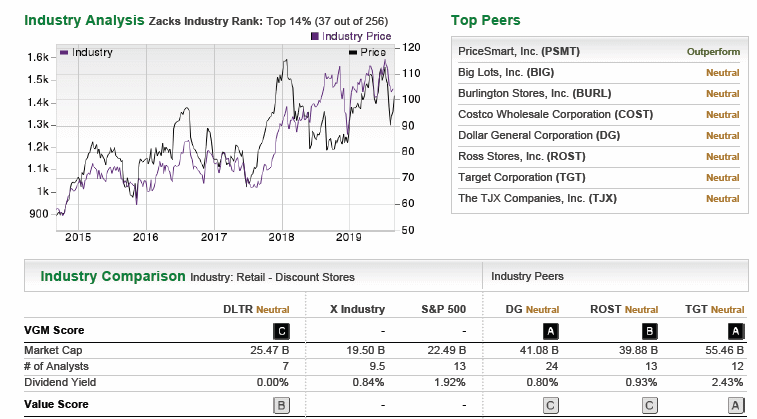Click the 2018 label on chart axis
Viewport: 757px width, 419px height.
(281, 237)
